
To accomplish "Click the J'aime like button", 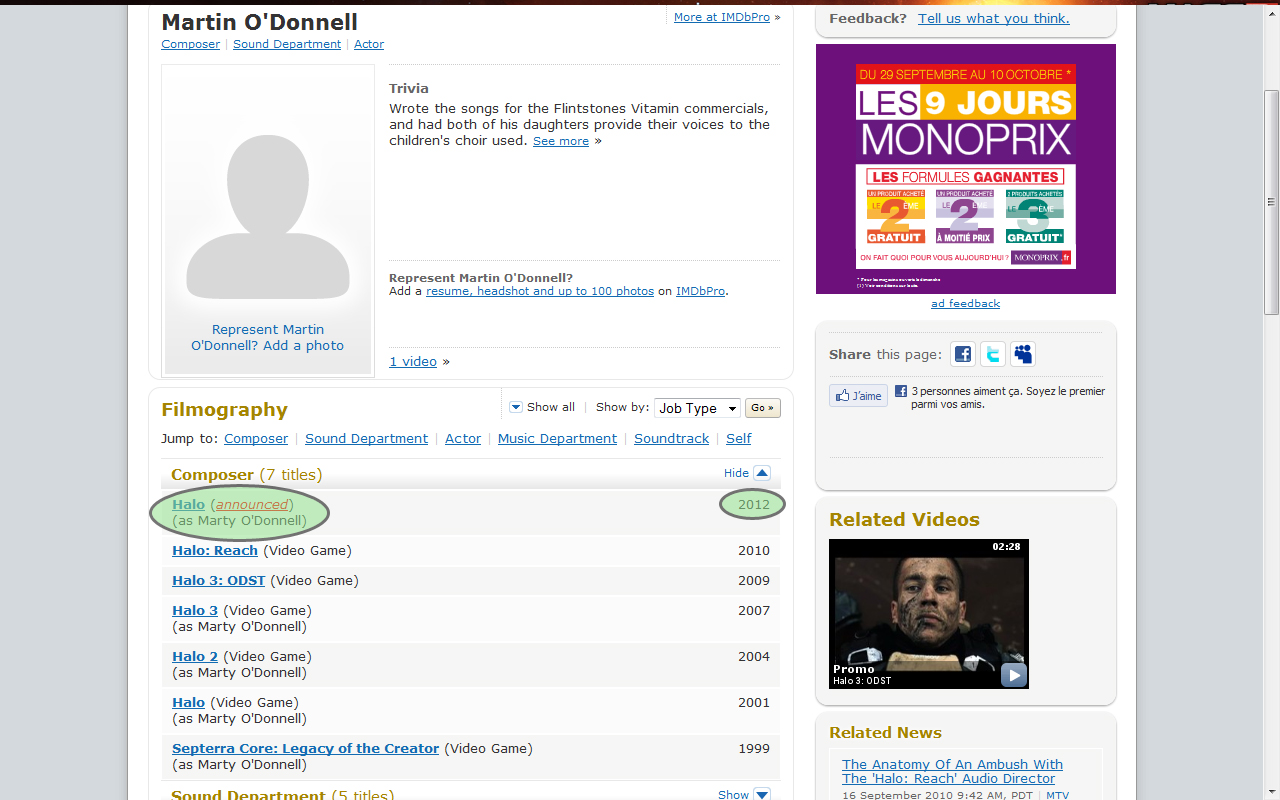I will point(858,396).
